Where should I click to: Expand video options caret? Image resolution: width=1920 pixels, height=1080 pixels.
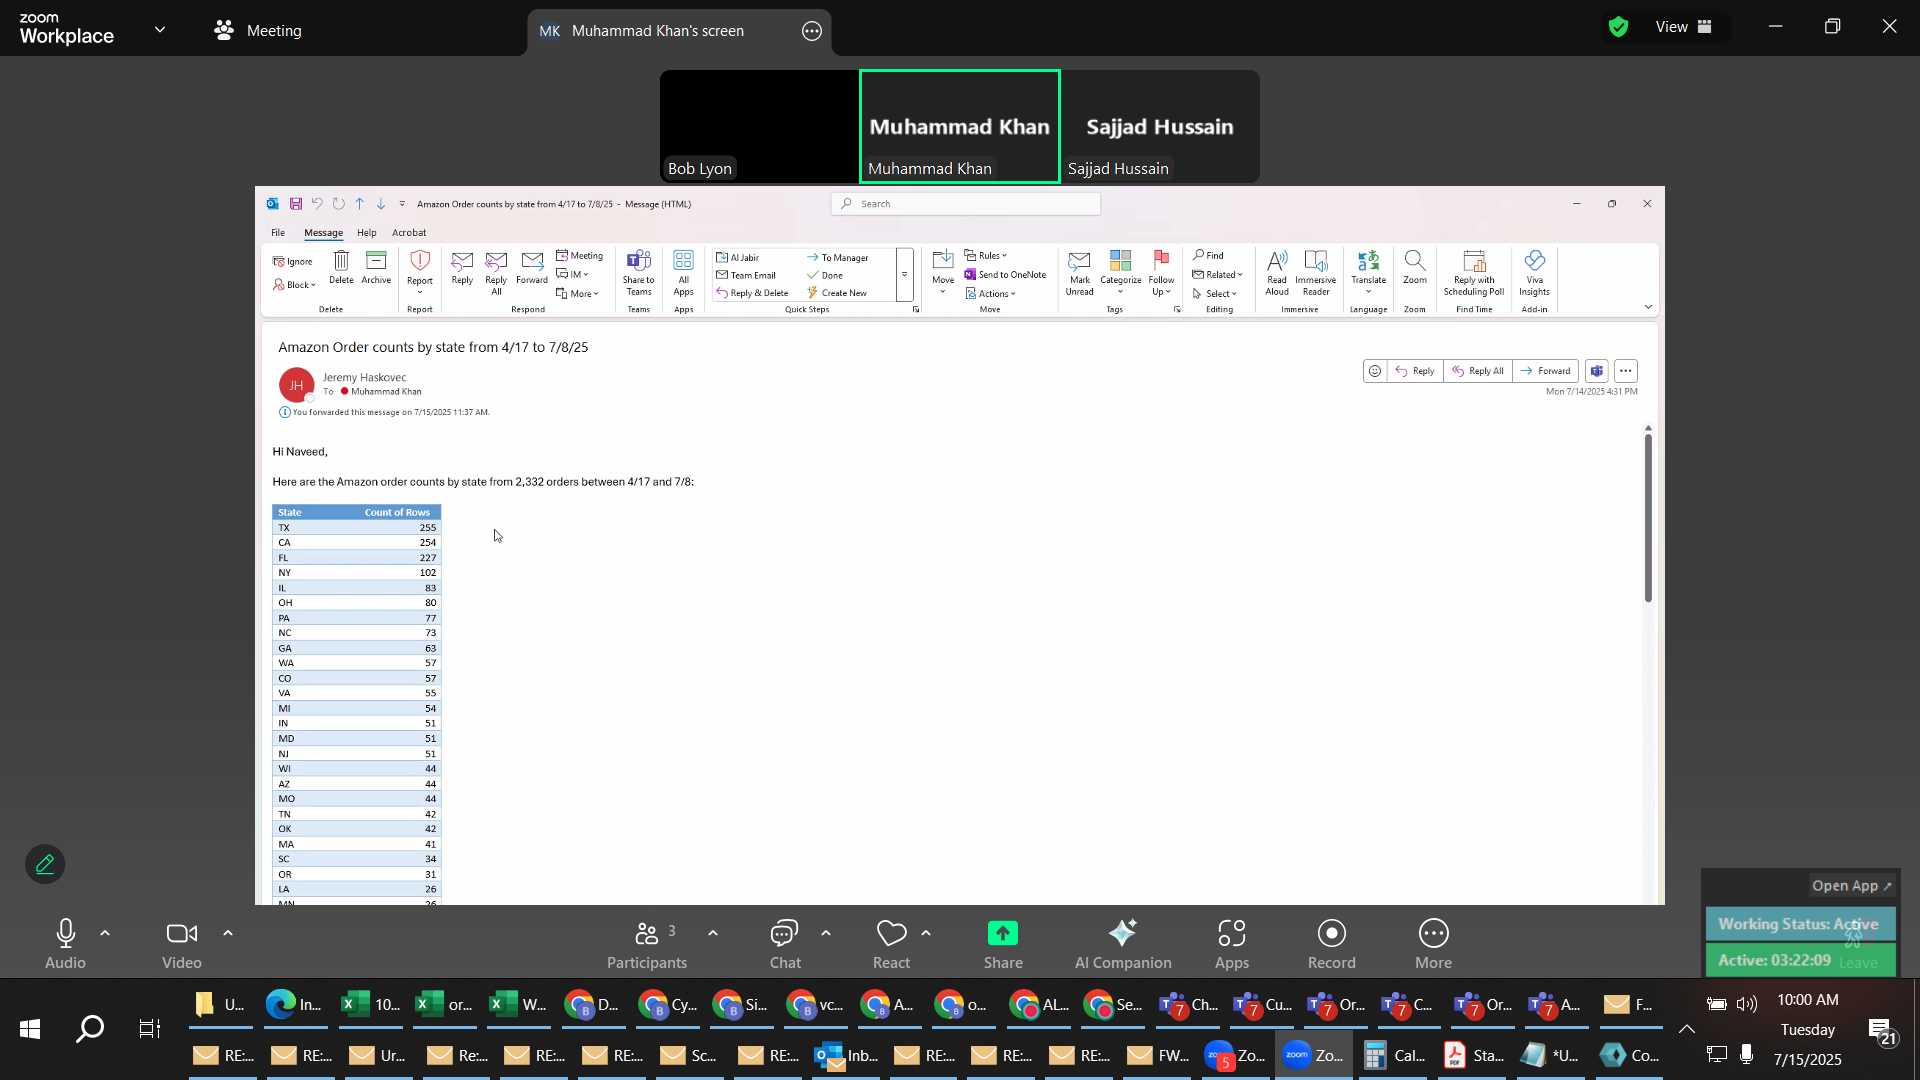pos(228,934)
